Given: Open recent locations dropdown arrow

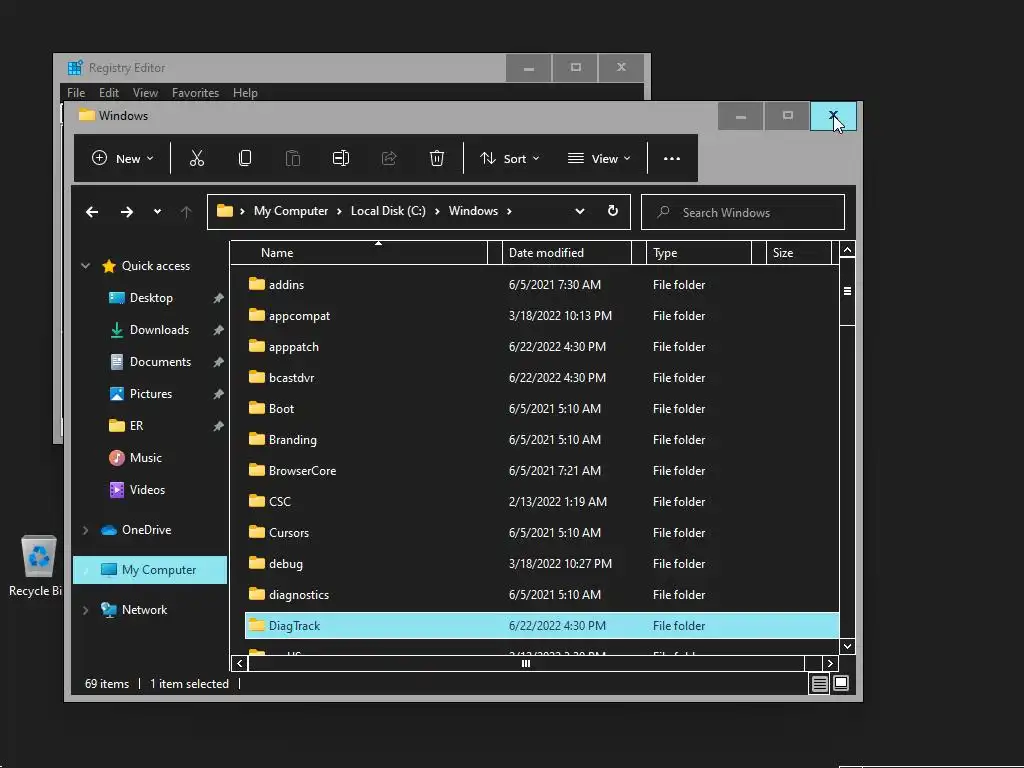Looking at the screenshot, I should 157,212.
